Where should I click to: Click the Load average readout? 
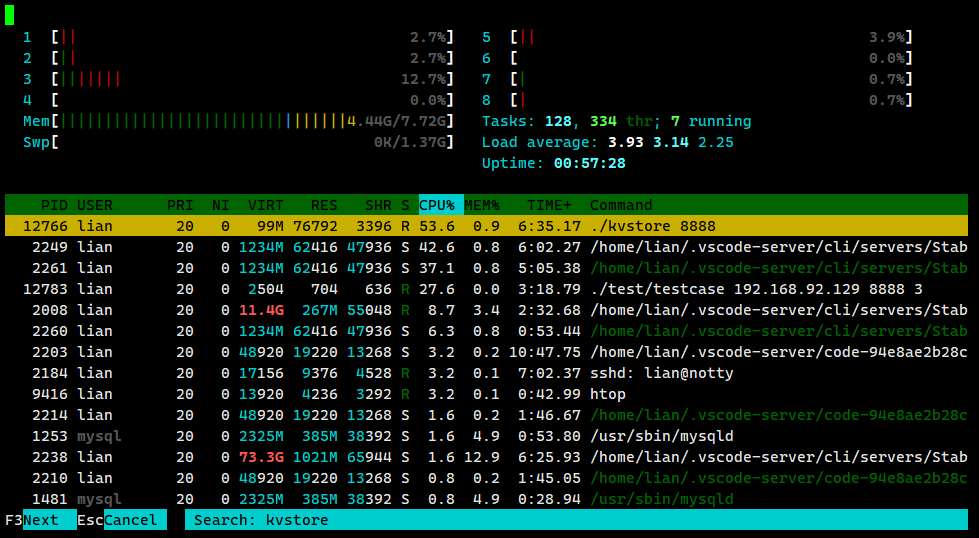pyautogui.click(x=607, y=142)
